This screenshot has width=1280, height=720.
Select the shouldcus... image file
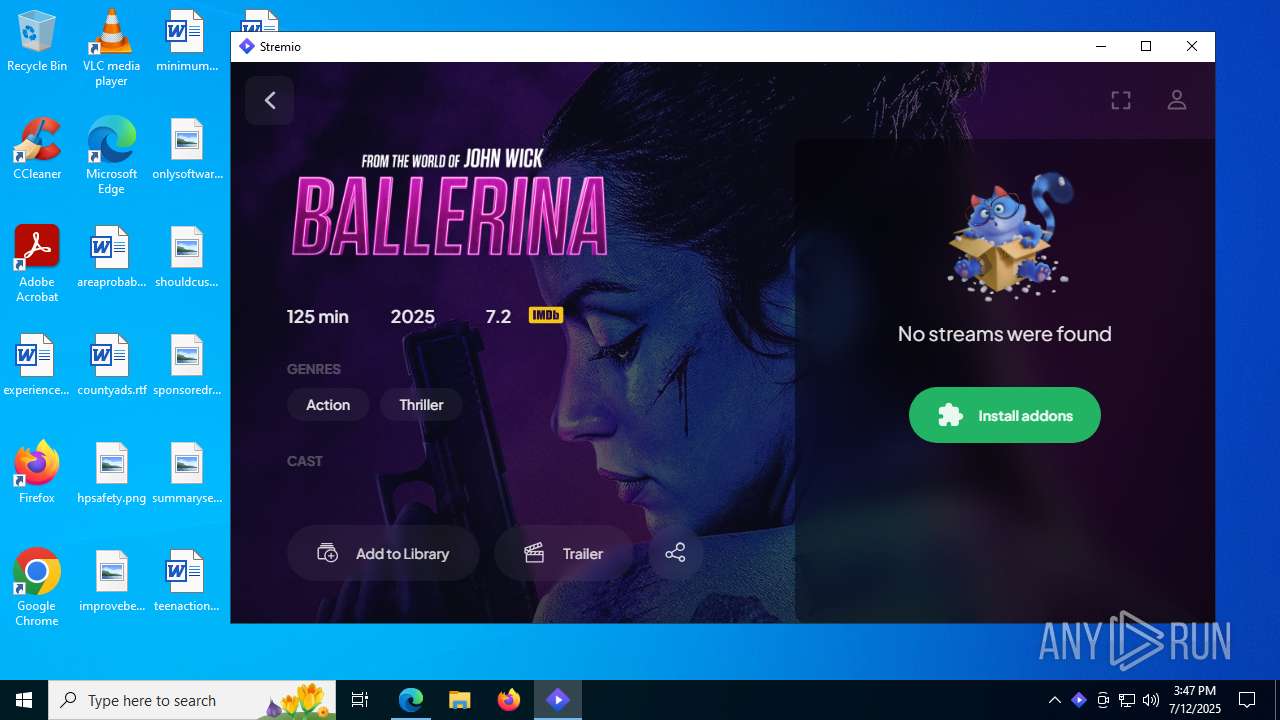click(x=187, y=257)
